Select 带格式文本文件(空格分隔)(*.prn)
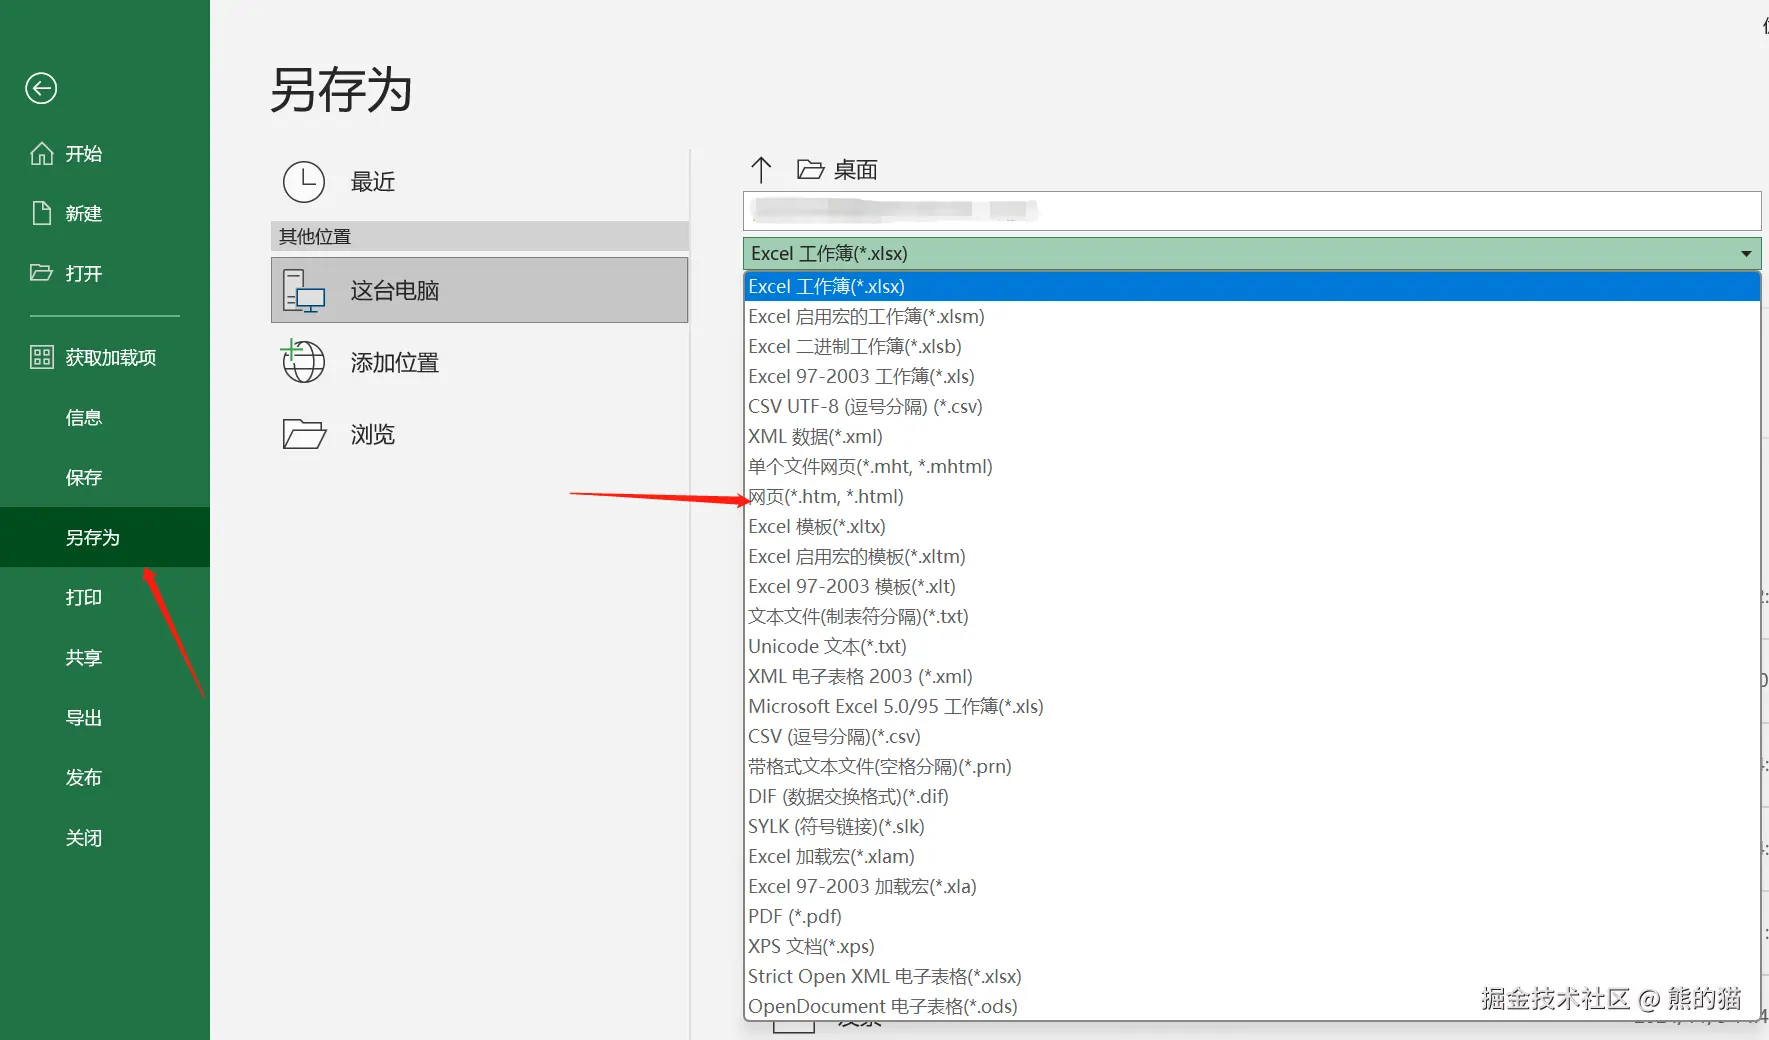Image resolution: width=1769 pixels, height=1040 pixels. pyautogui.click(x=1252, y=766)
